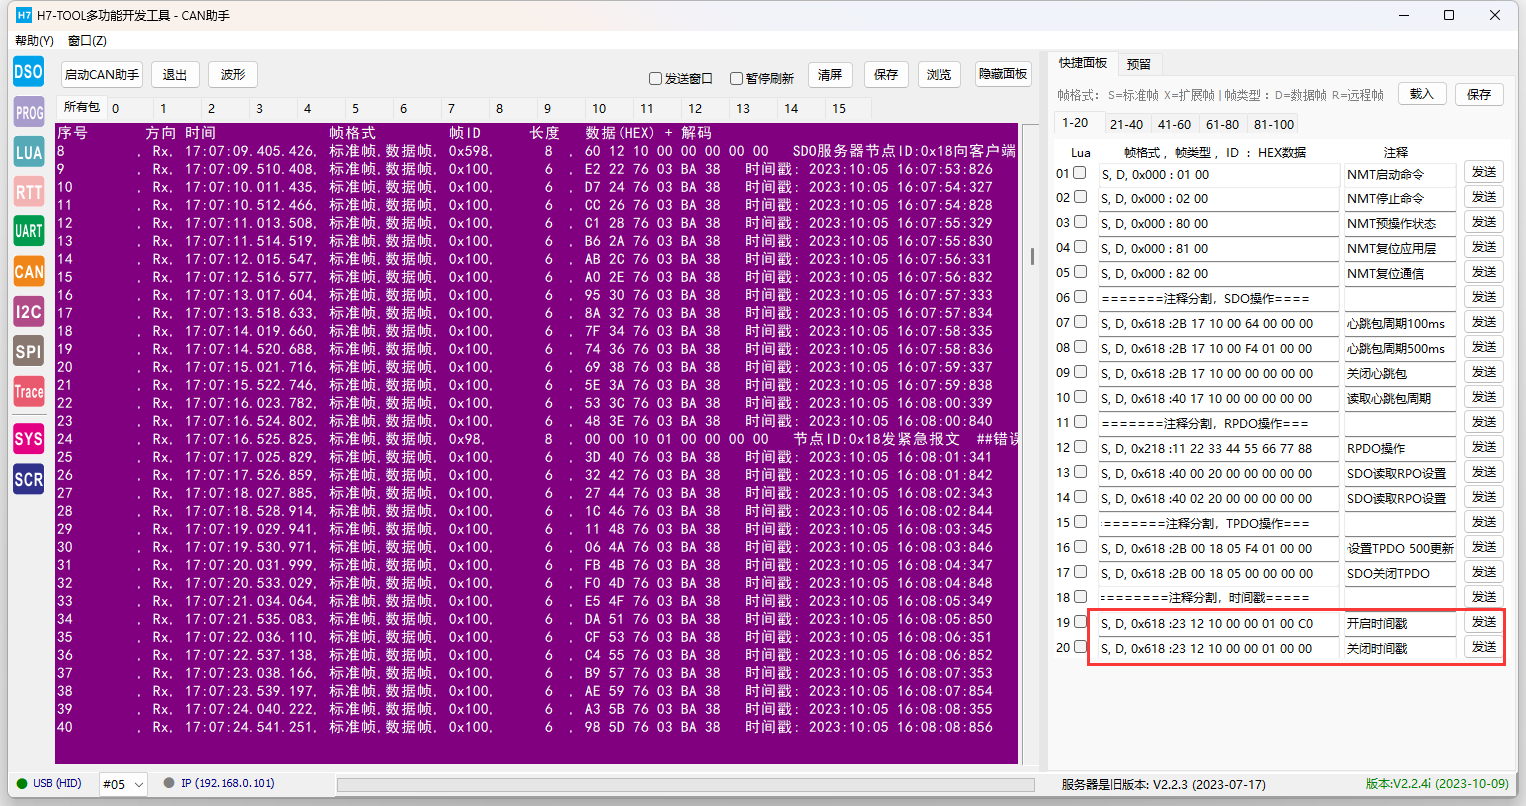Open the #05 device dropdown
Image resolution: width=1526 pixels, height=806 pixels.
click(123, 784)
